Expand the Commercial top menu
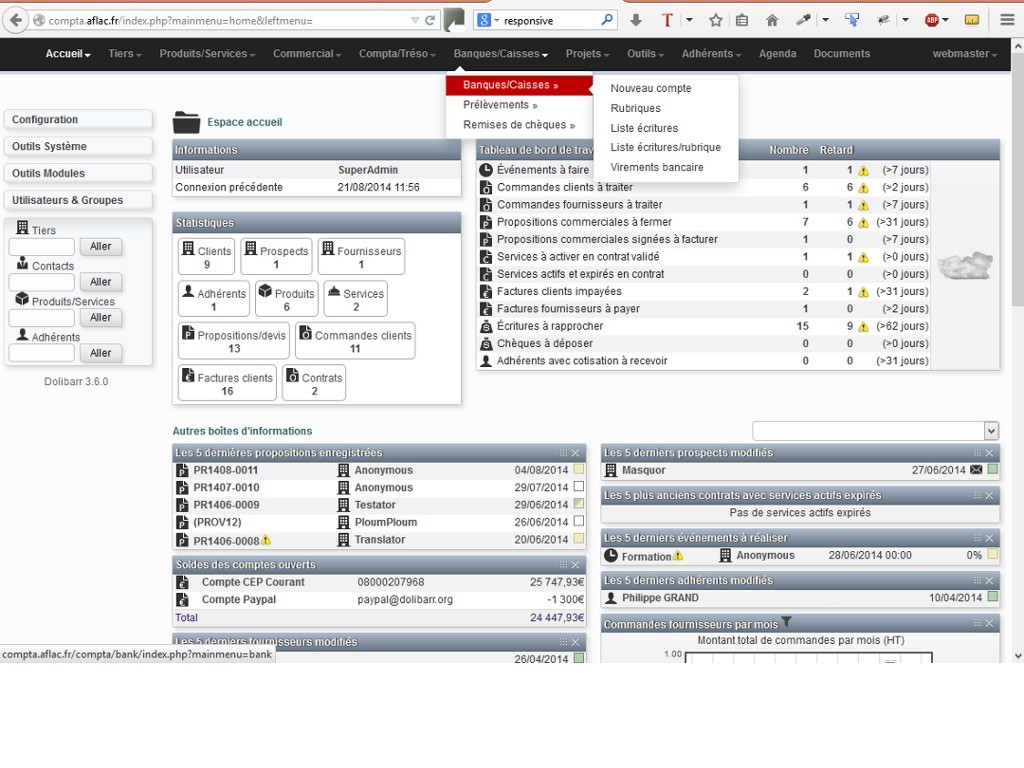The height and width of the screenshot is (768, 1024). (x=307, y=54)
